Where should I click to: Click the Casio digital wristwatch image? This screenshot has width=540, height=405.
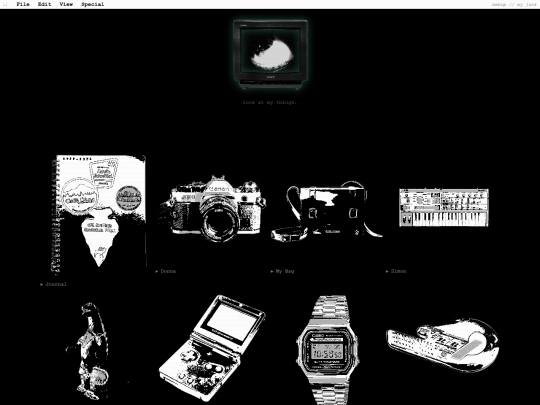click(x=328, y=350)
